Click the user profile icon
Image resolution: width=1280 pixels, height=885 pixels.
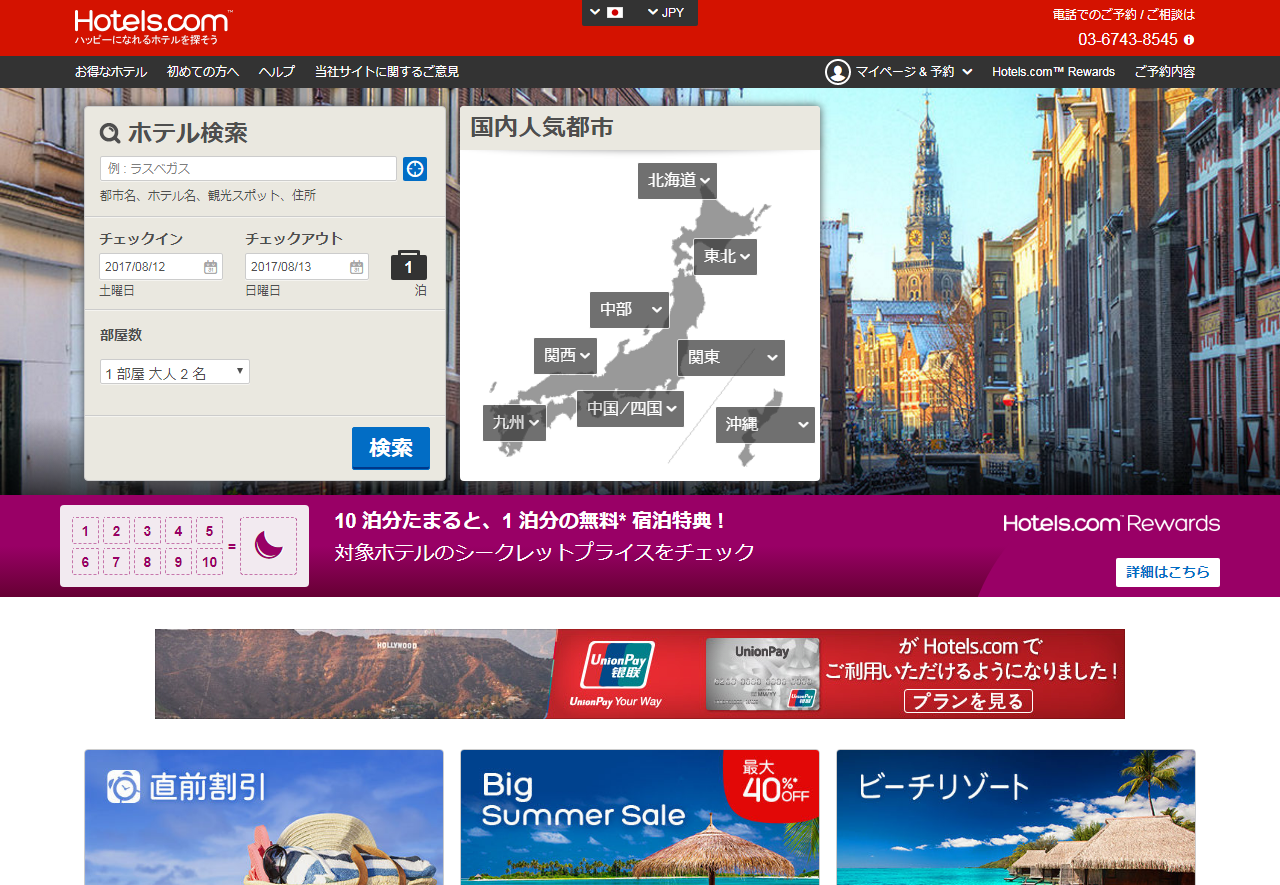tap(838, 72)
